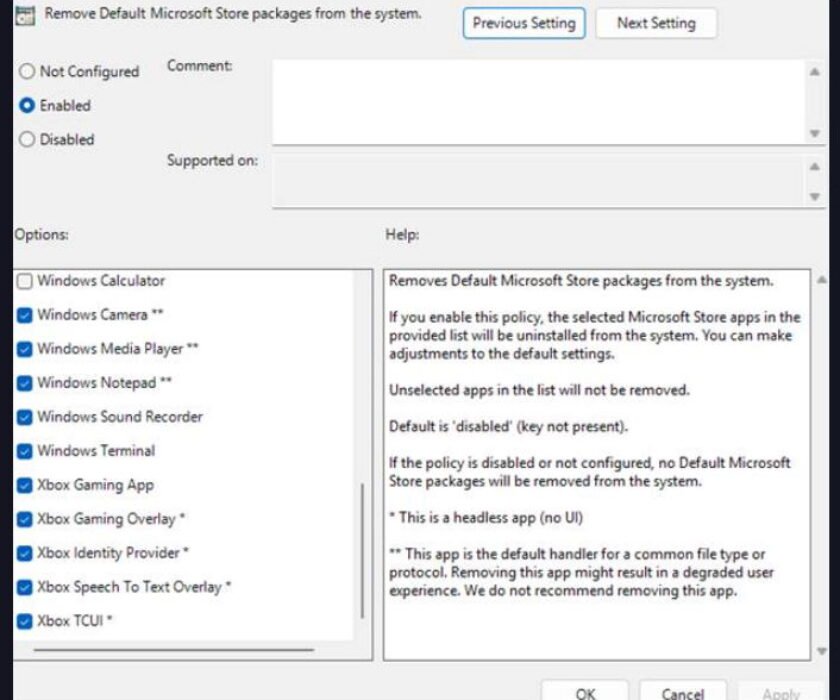Viewport: 840px width, 700px height.
Task: Click the OK button
Action: pos(584,692)
